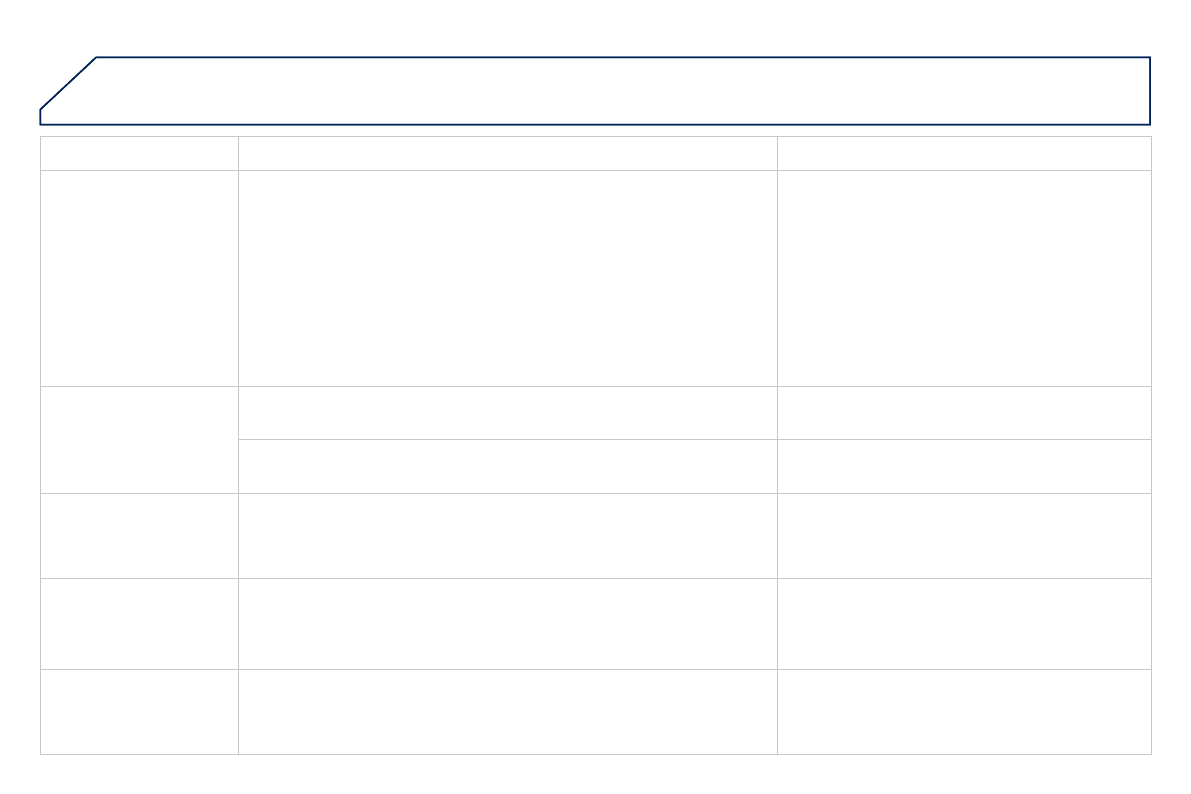Click the lower split cell in the middle column
This screenshot has height=794, width=1191.
tap(507, 466)
